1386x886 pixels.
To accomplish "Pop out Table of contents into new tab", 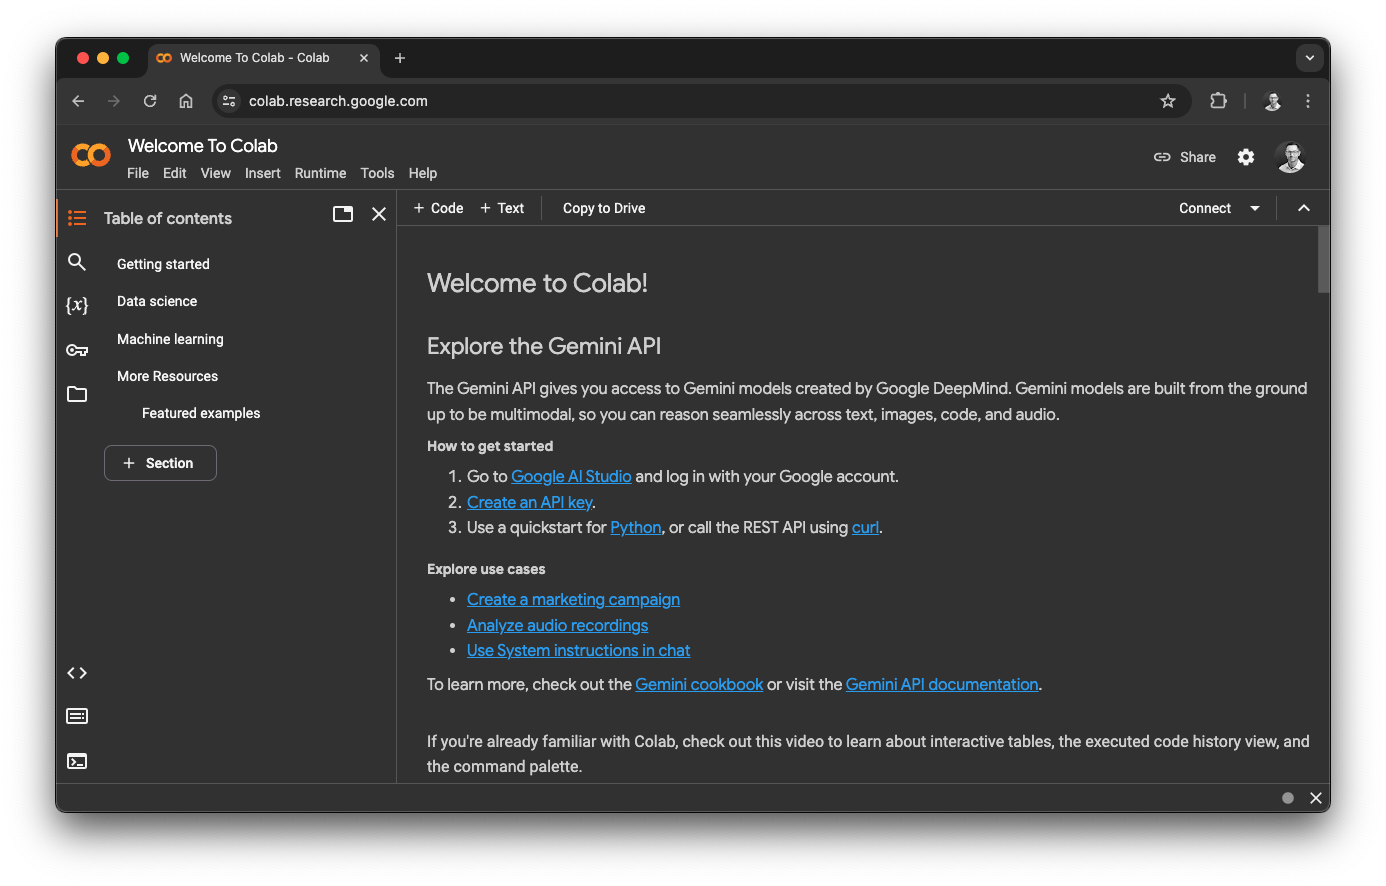I will (x=343, y=214).
